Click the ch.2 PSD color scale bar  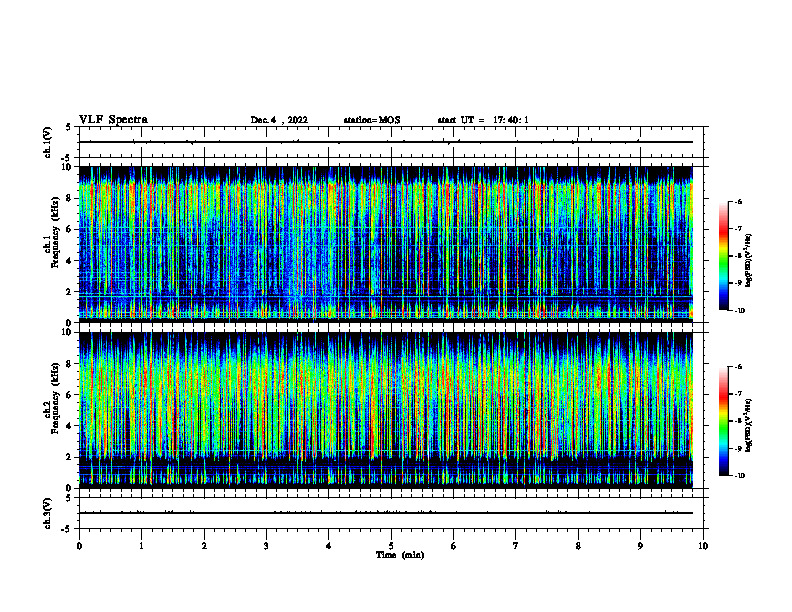pos(723,421)
